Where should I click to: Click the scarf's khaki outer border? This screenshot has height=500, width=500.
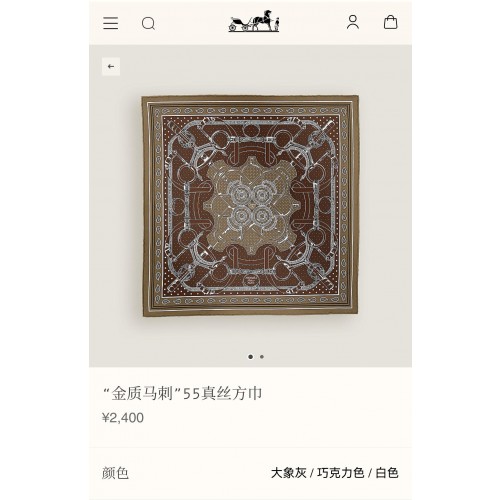click(x=250, y=99)
